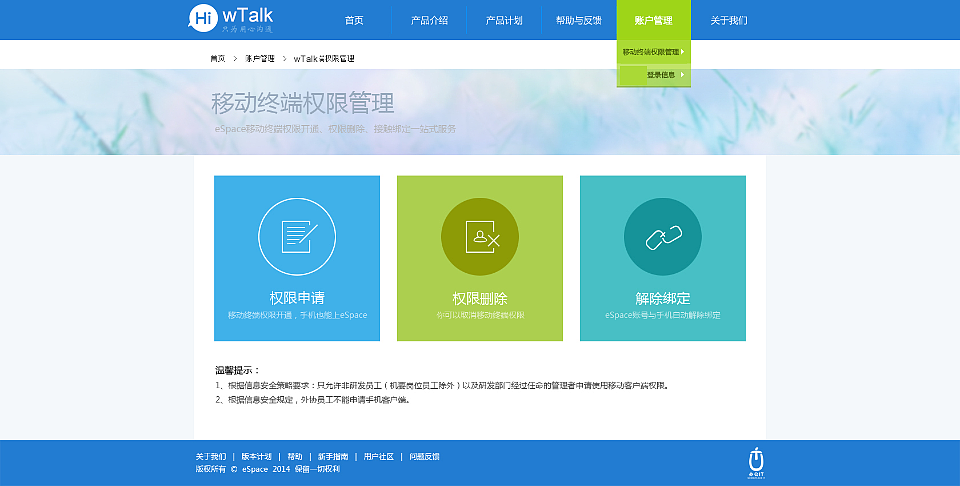Click the 账户管理 breadcrumb link
The width and height of the screenshot is (960, 486).
(260, 59)
